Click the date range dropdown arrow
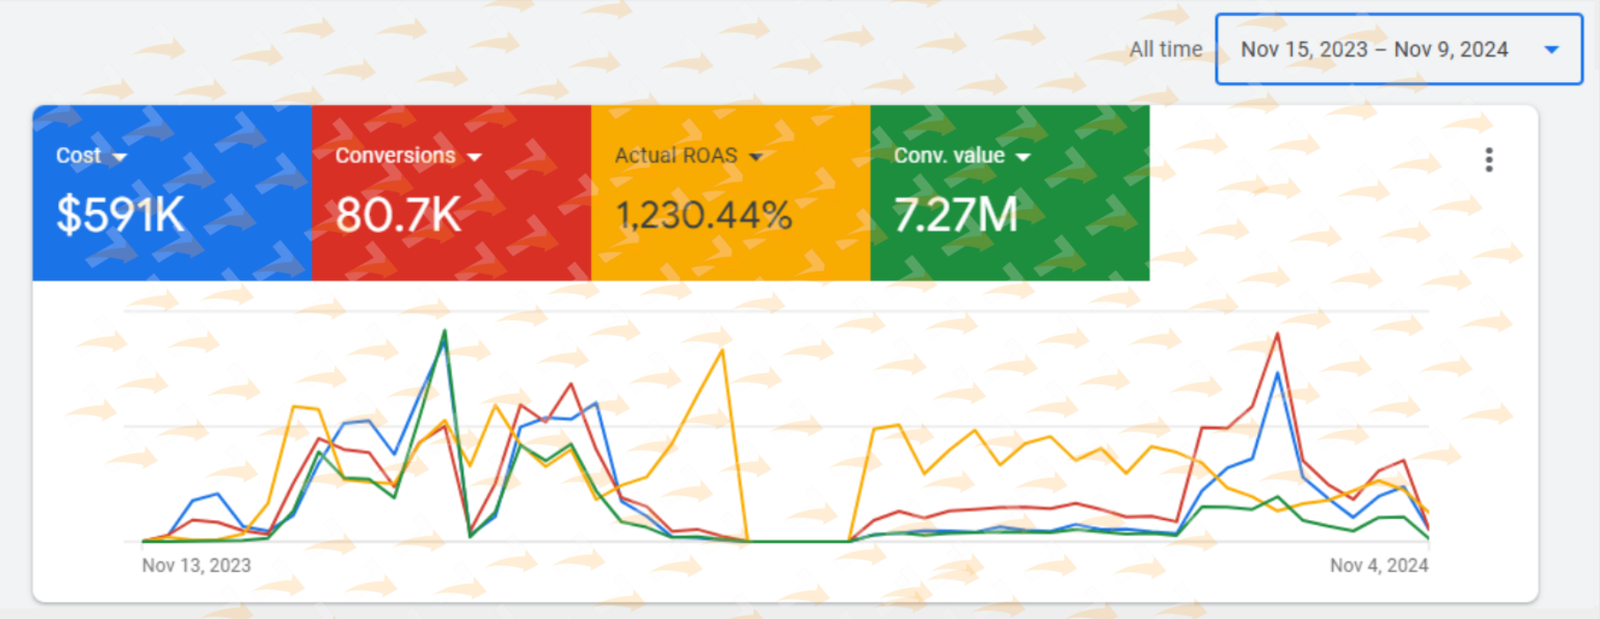Image resolution: width=1600 pixels, height=619 pixels. pyautogui.click(x=1551, y=49)
